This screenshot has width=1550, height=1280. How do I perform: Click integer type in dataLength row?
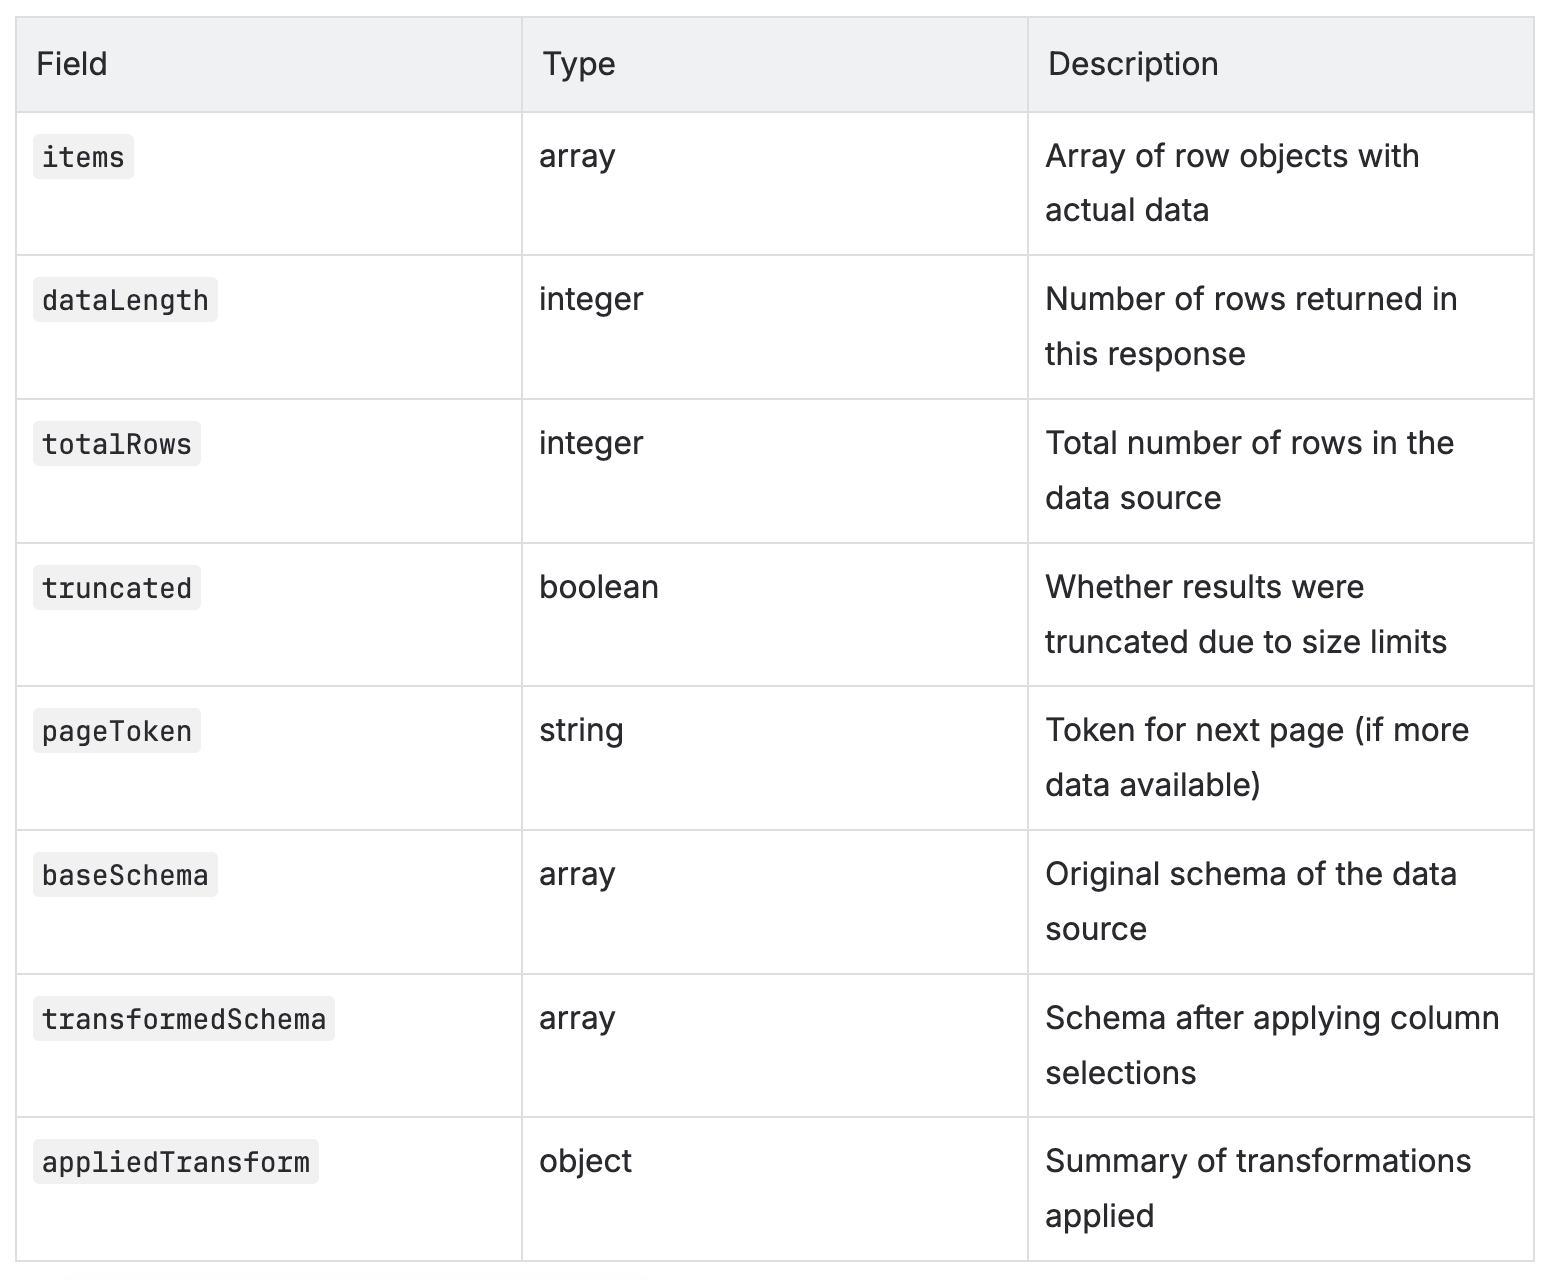(x=591, y=299)
